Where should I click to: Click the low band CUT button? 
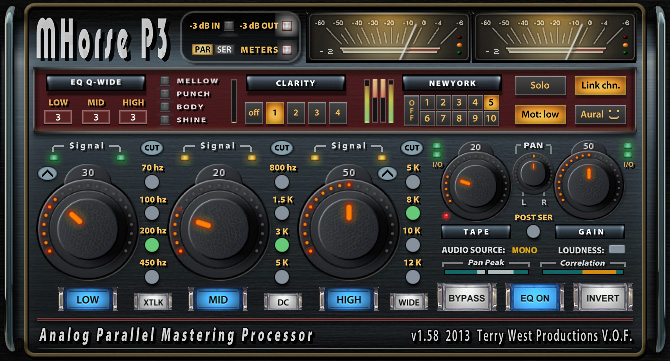point(152,148)
